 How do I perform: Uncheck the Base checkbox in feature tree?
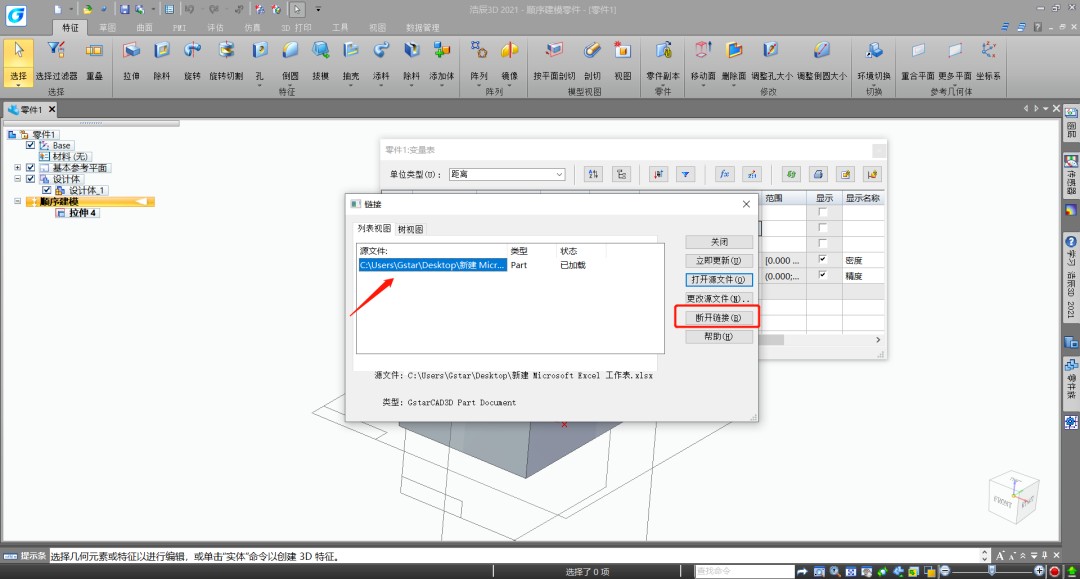coord(30,145)
